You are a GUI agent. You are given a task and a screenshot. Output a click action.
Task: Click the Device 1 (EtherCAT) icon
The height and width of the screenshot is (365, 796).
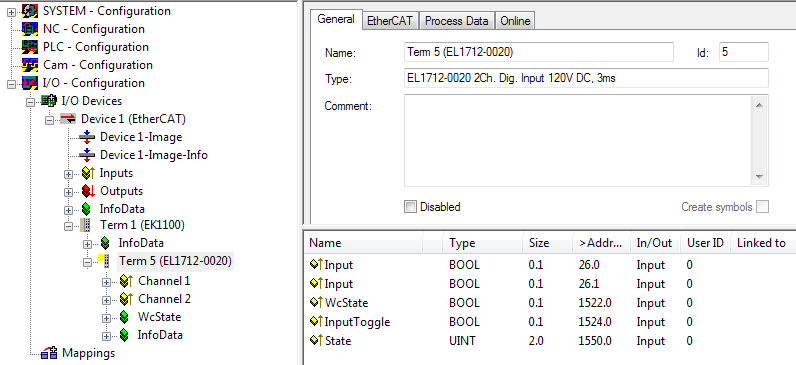point(68,119)
